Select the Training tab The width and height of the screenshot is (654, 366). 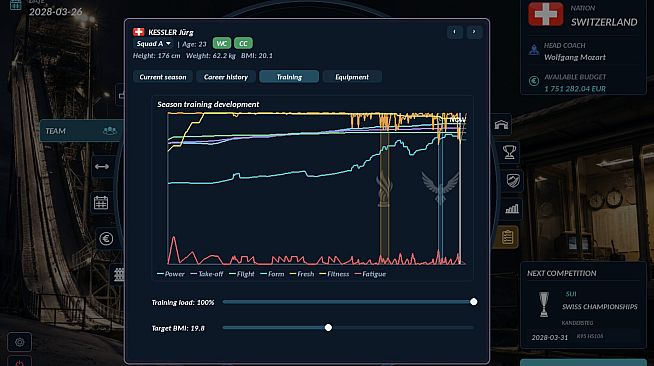point(289,77)
